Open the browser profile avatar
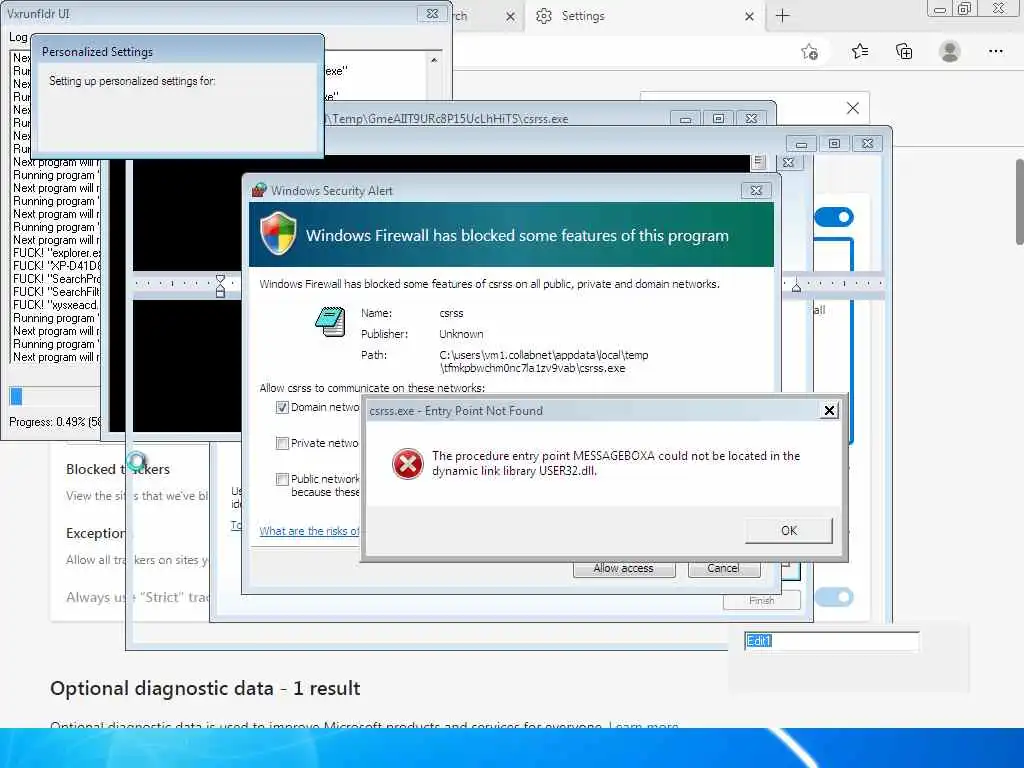 950,51
